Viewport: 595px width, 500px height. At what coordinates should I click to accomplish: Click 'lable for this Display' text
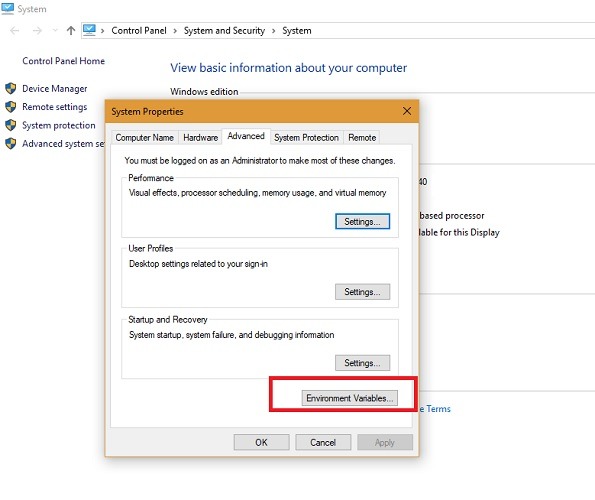click(459, 232)
